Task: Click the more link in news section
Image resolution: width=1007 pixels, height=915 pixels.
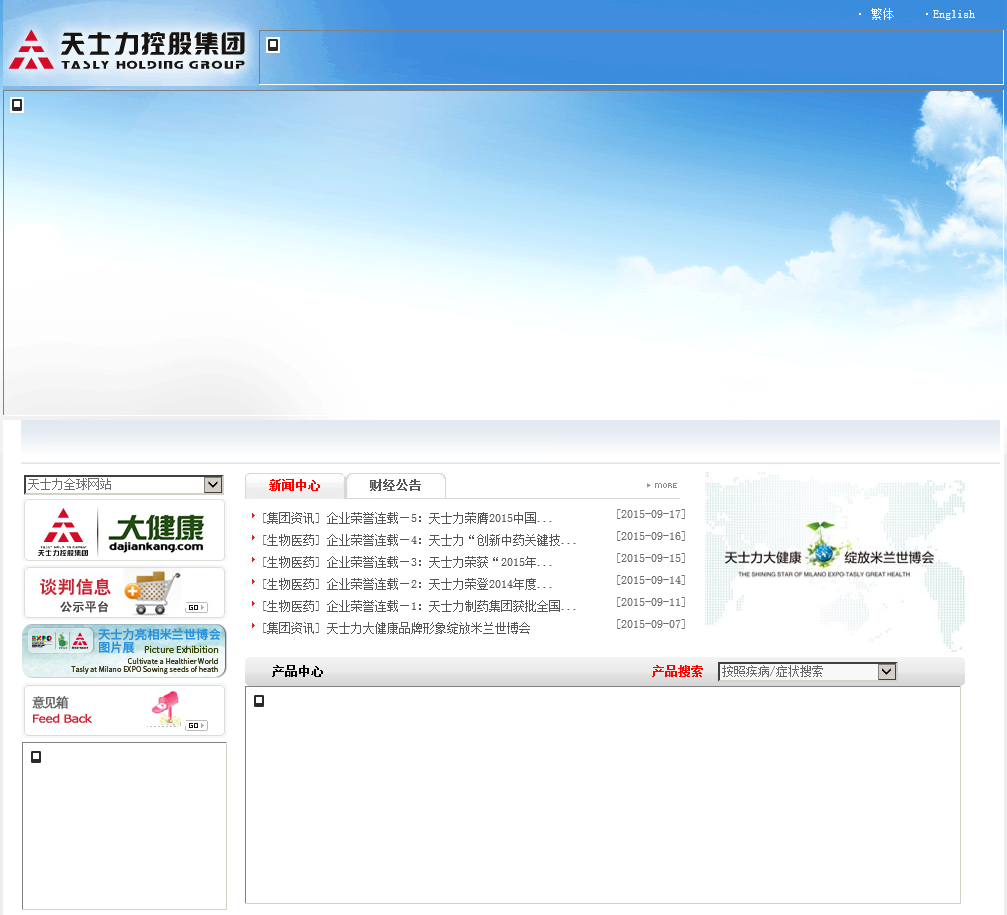Action: (x=661, y=485)
